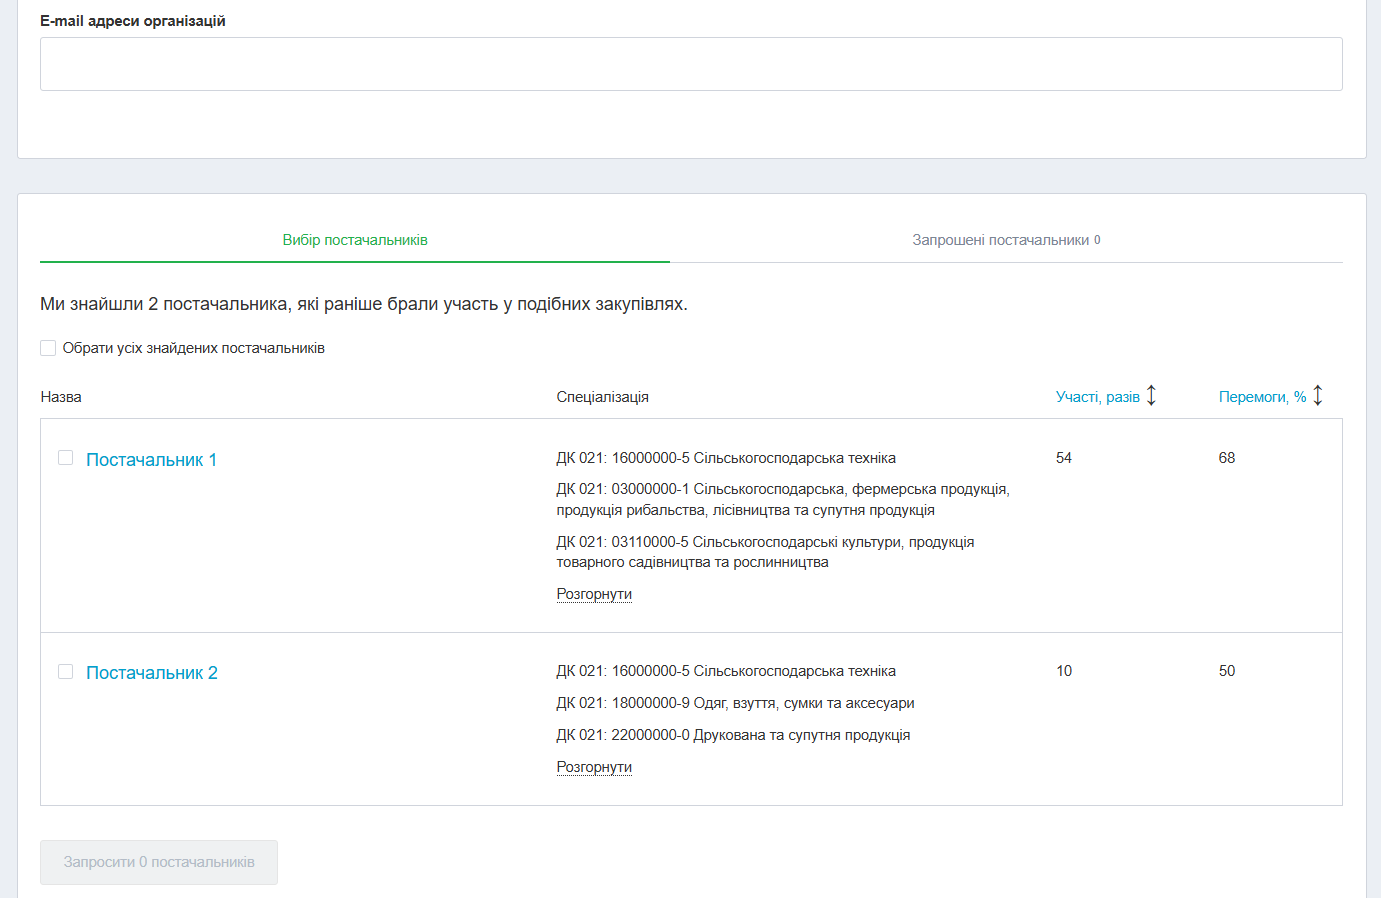Image resolution: width=1381 pixels, height=898 pixels.
Task: Click the Спеціалізація column header
Action: 602,397
